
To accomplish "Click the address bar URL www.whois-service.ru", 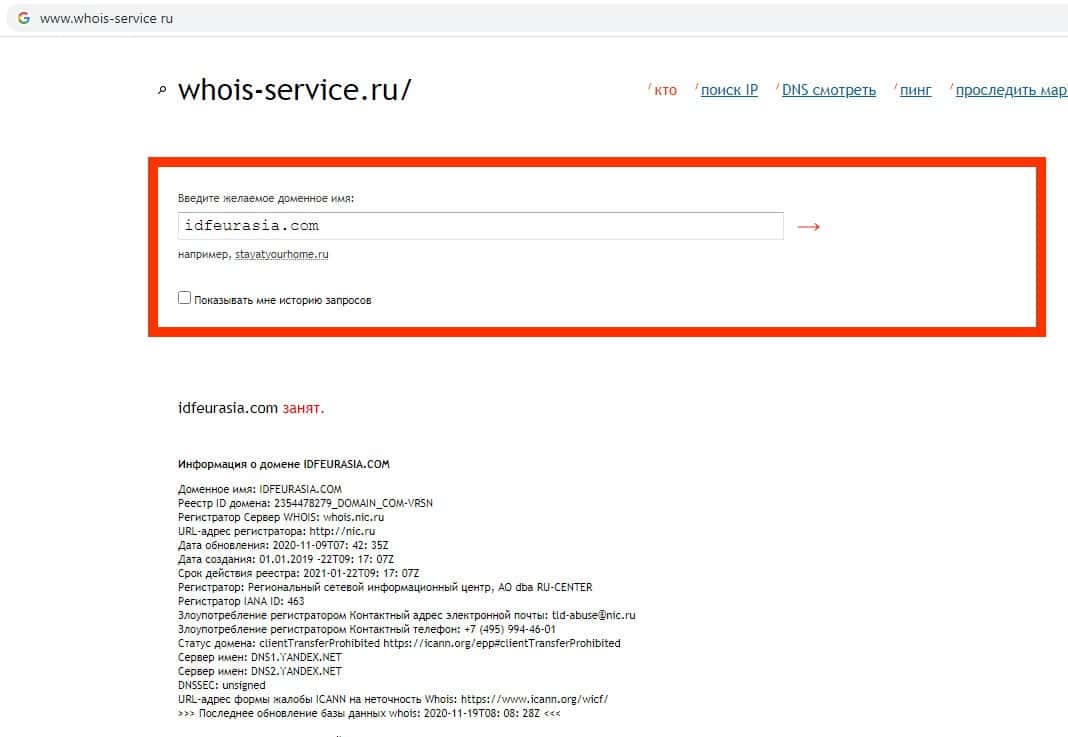I will 106,18.
